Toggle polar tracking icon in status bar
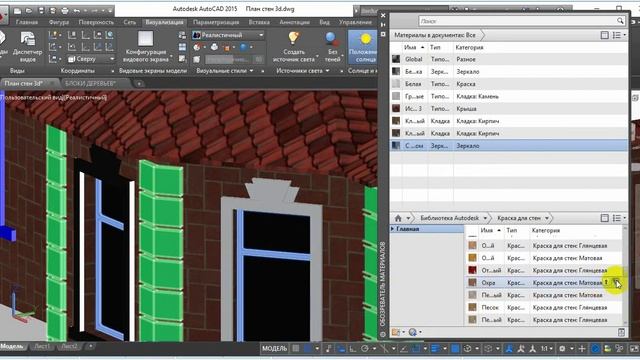 (364, 349)
